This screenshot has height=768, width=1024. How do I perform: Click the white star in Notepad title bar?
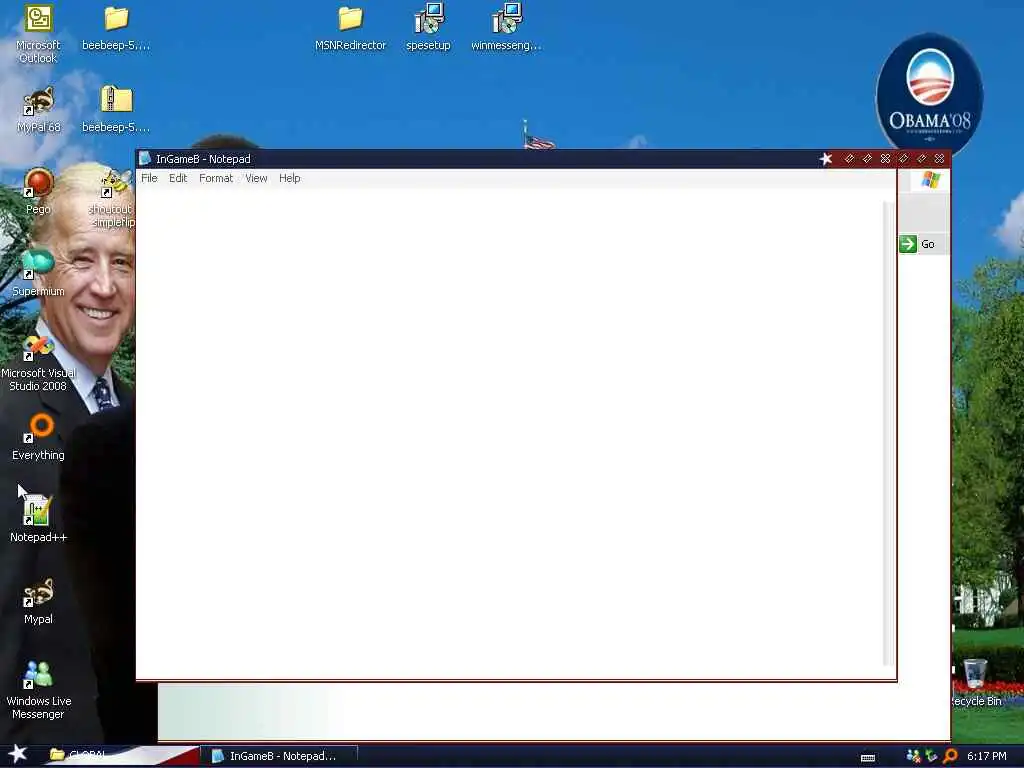[826, 159]
